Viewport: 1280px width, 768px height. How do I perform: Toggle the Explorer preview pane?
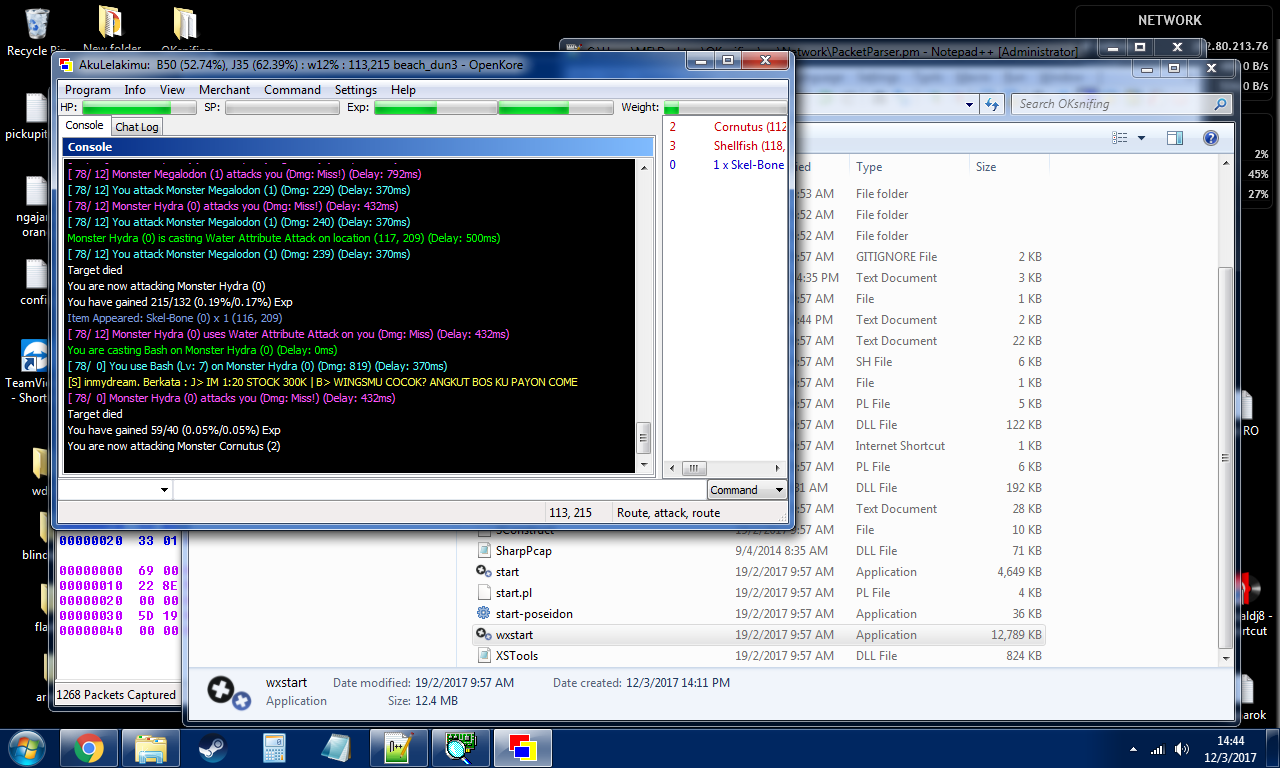point(1174,138)
